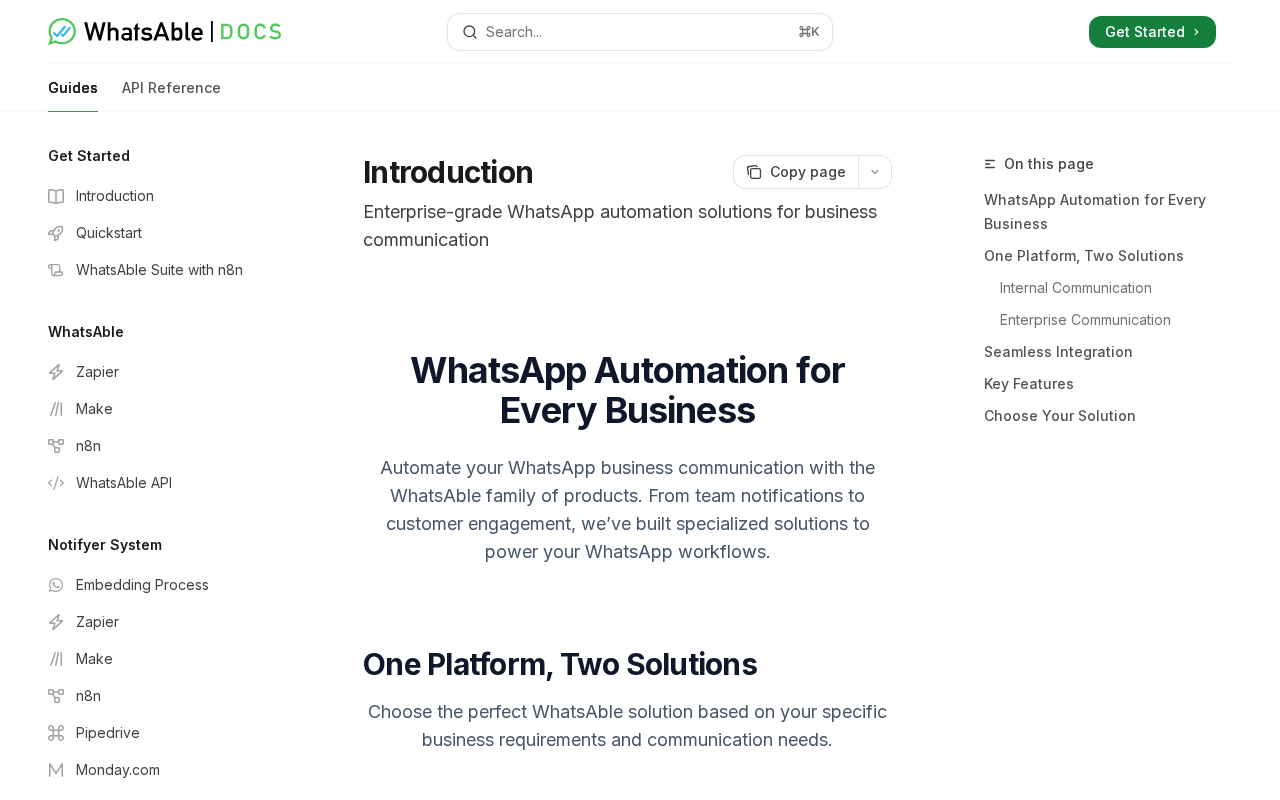
Task: Expand the Copy page dropdown chevron
Action: pyautogui.click(x=875, y=172)
